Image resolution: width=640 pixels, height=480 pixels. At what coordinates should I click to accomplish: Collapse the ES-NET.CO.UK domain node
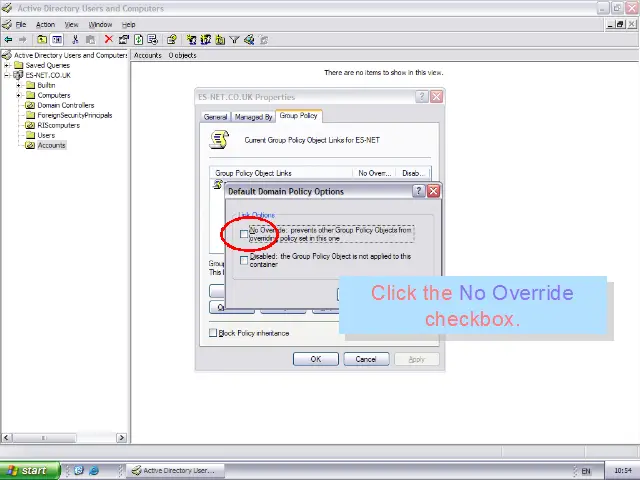coord(7,75)
